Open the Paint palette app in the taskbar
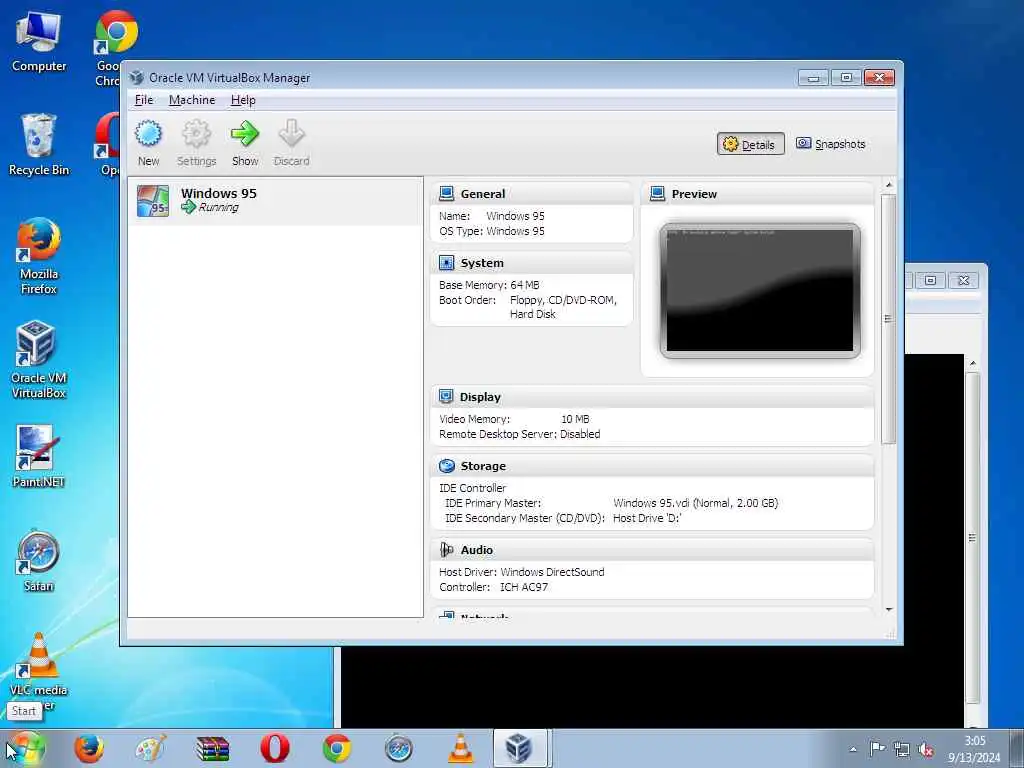Image resolution: width=1024 pixels, height=768 pixels. (151, 748)
